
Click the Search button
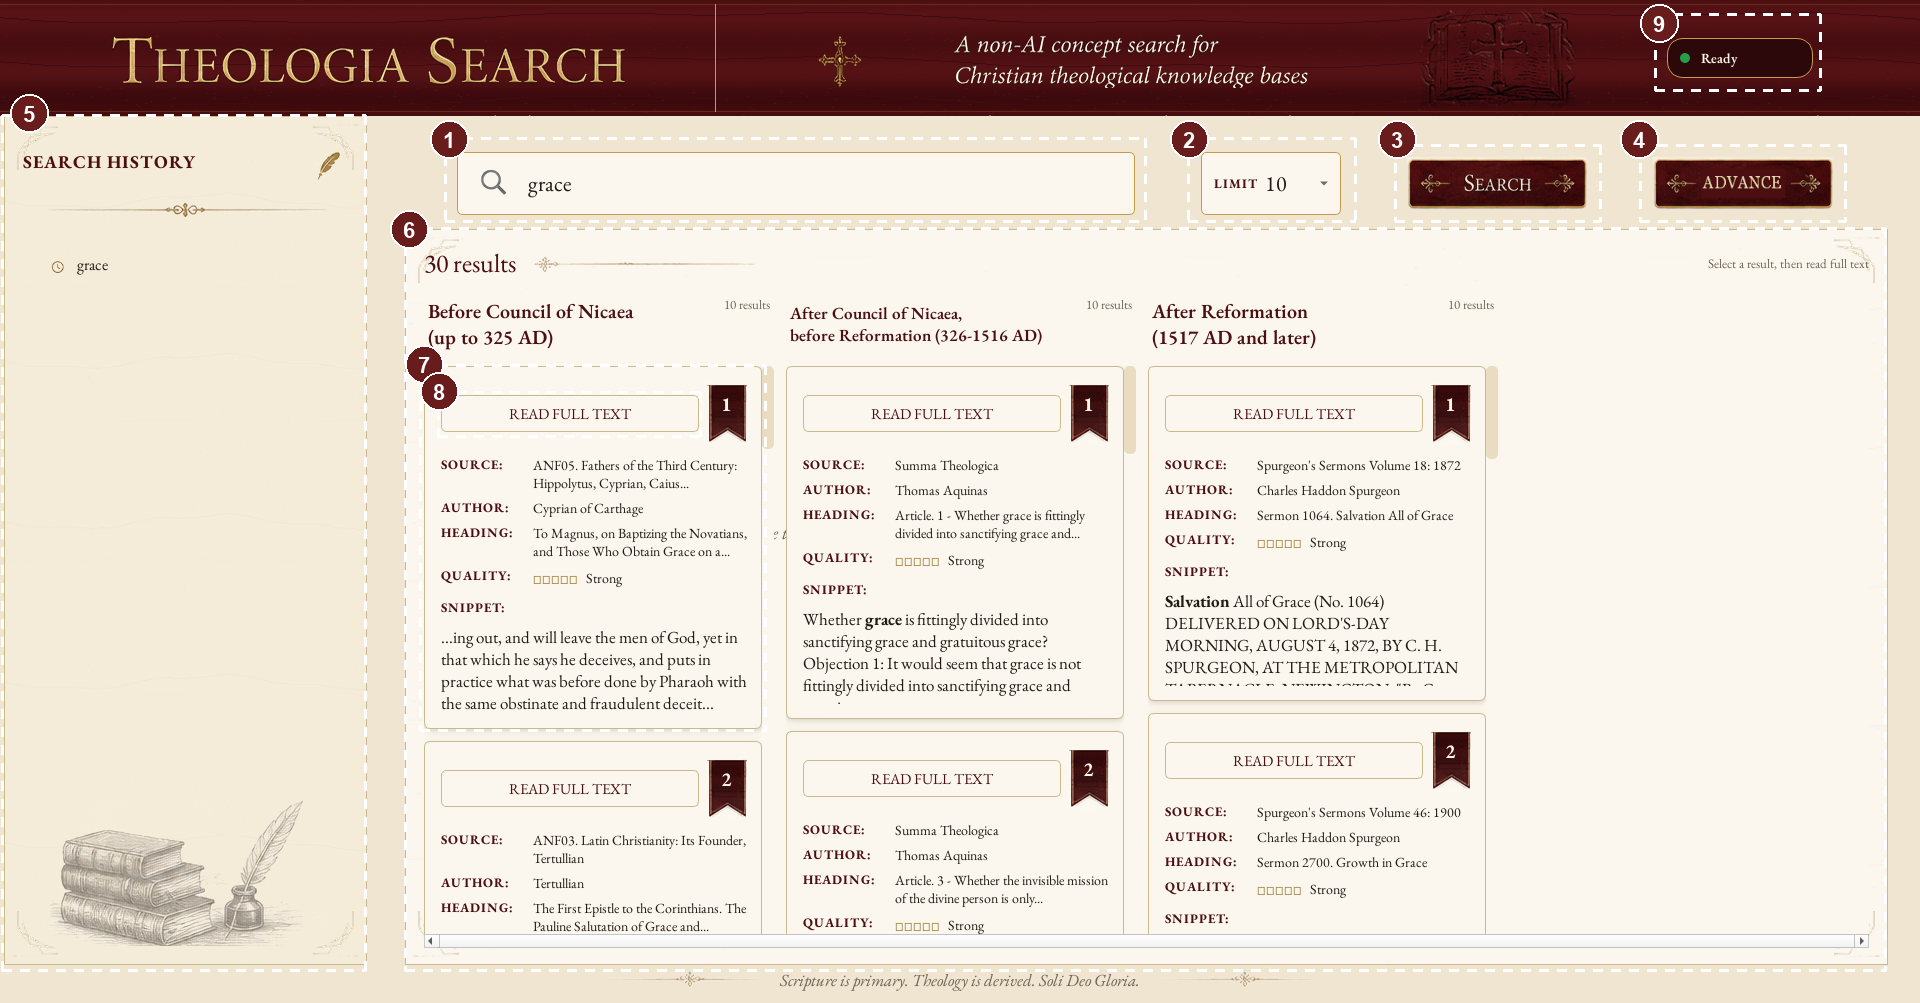(x=1497, y=184)
